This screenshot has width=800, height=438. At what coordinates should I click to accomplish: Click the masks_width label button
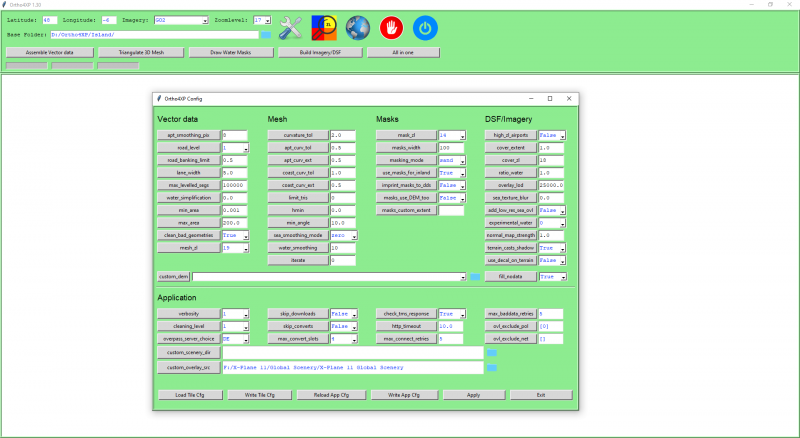(x=406, y=148)
